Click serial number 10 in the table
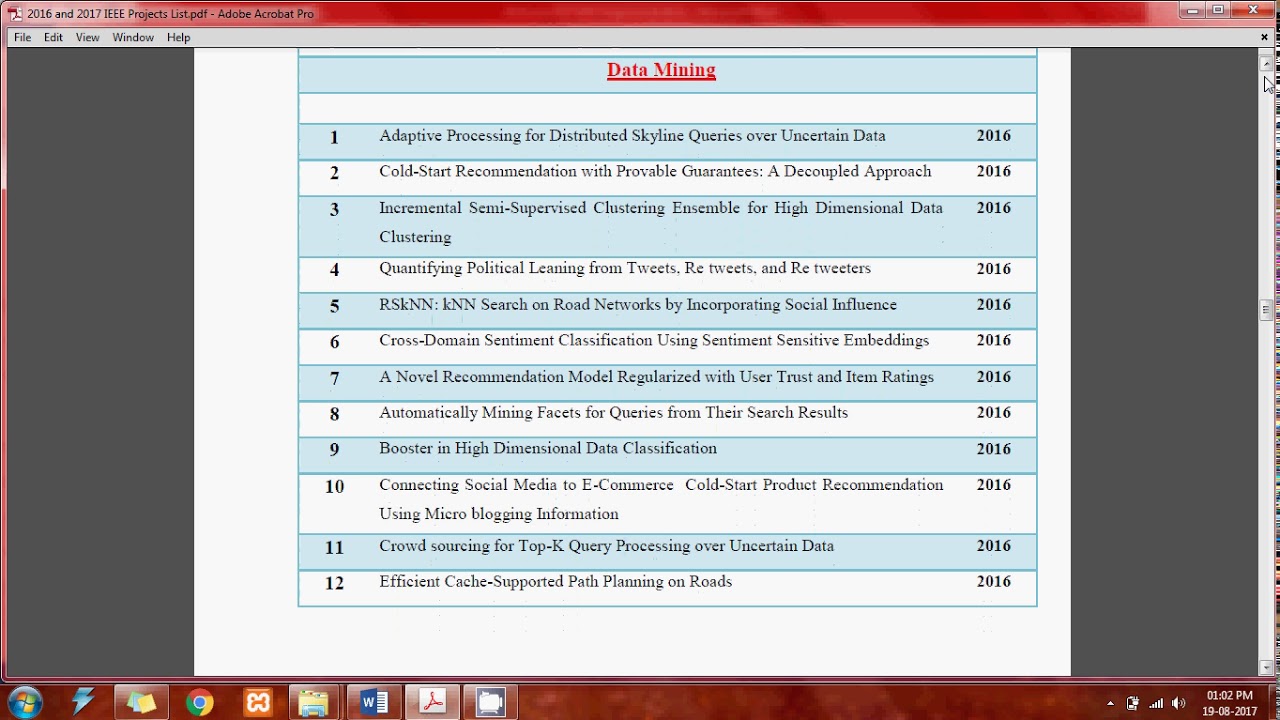 click(334, 487)
